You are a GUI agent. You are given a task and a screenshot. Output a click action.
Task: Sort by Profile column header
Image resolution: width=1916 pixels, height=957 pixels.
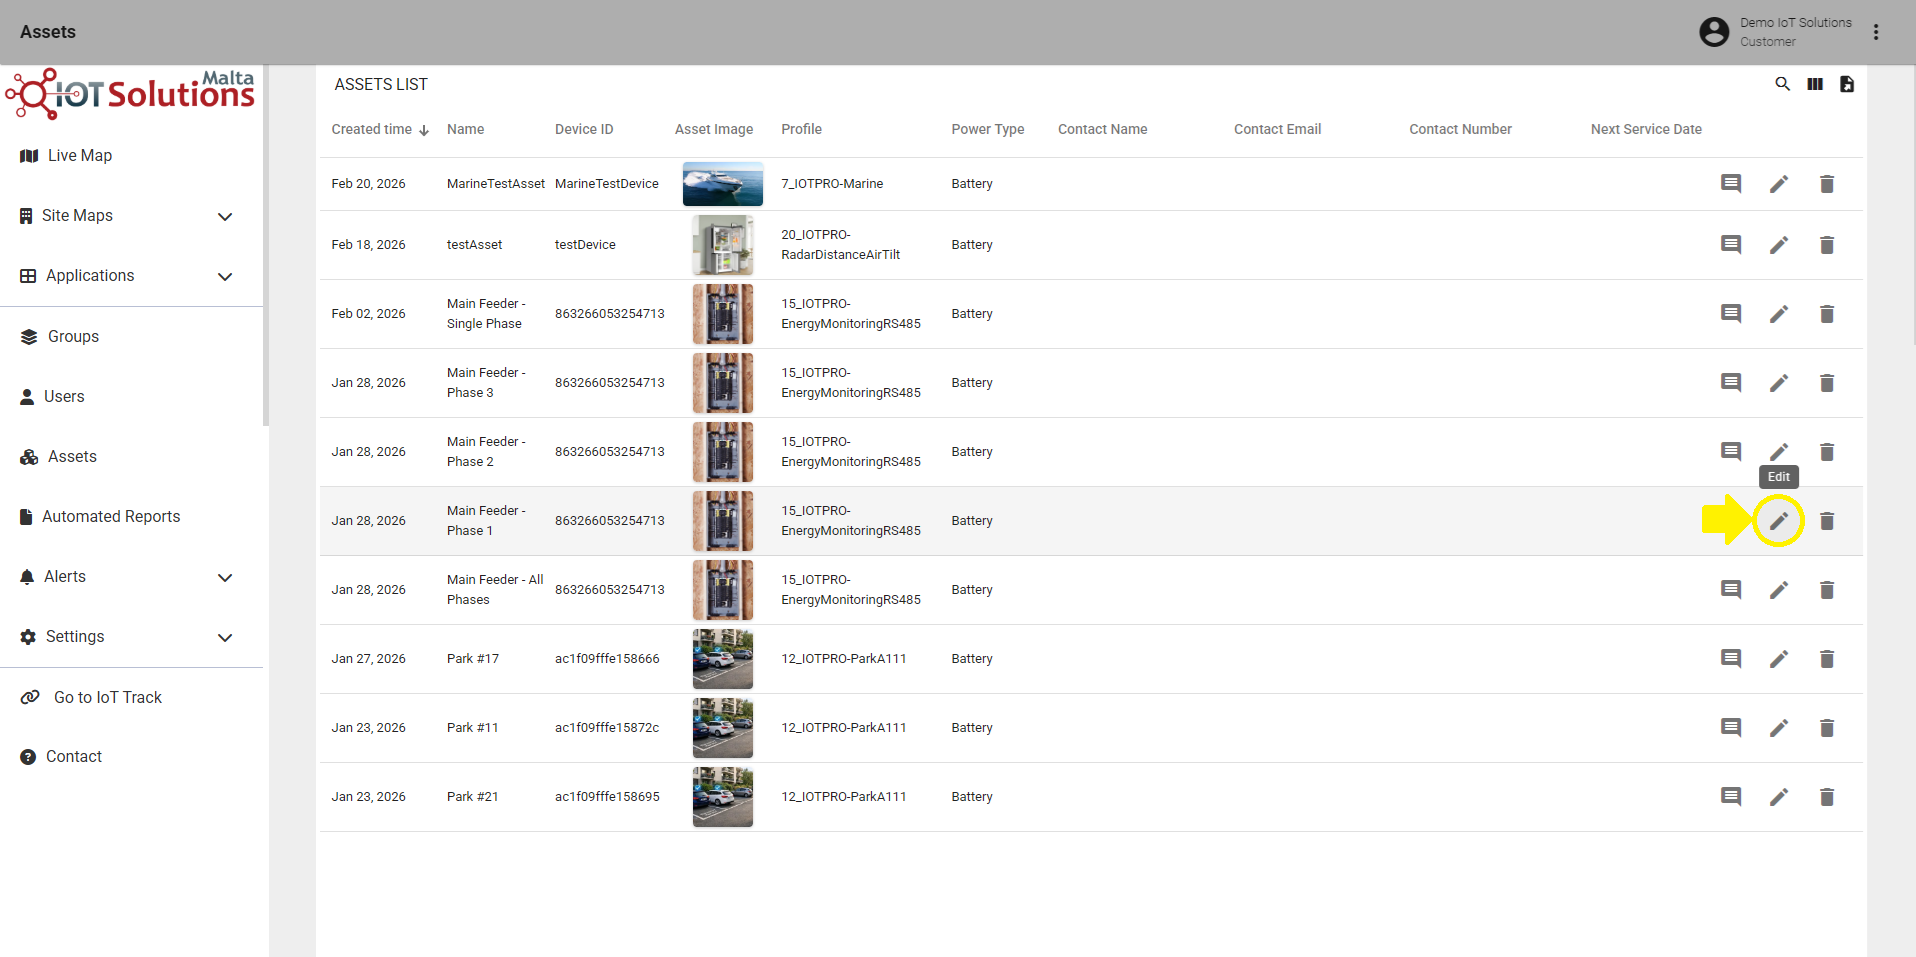pyautogui.click(x=801, y=129)
